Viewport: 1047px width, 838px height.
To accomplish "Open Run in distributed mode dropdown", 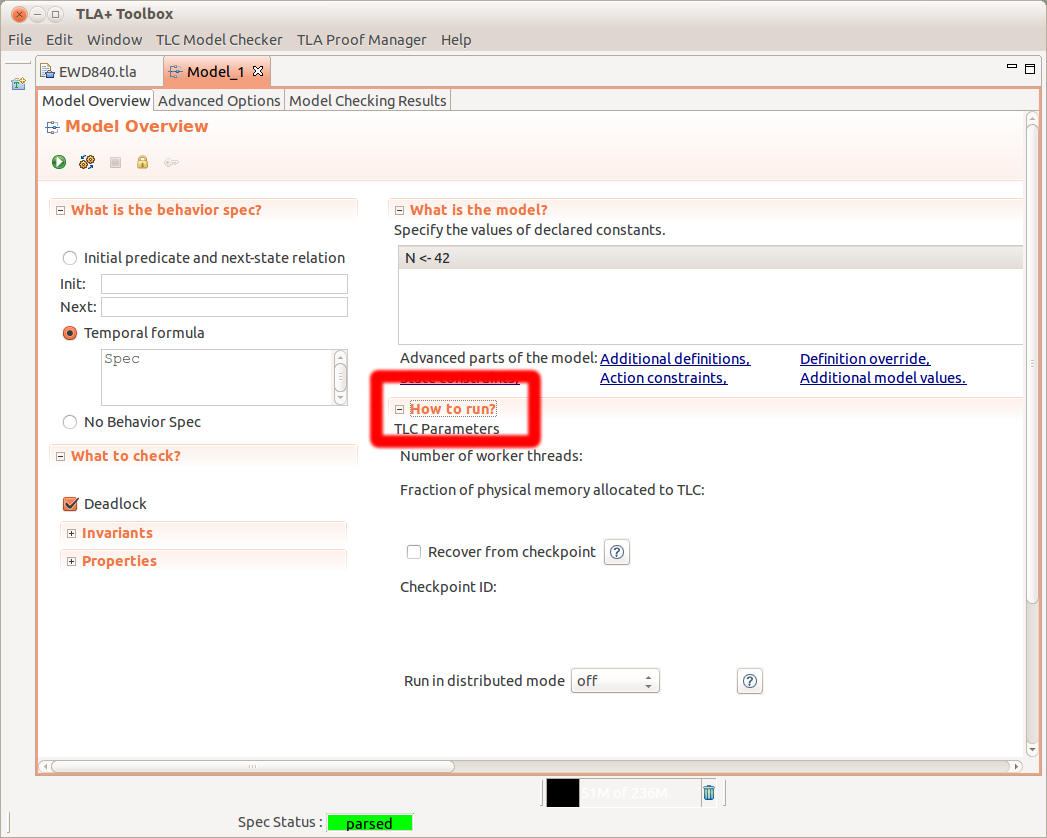I will tap(614, 681).
